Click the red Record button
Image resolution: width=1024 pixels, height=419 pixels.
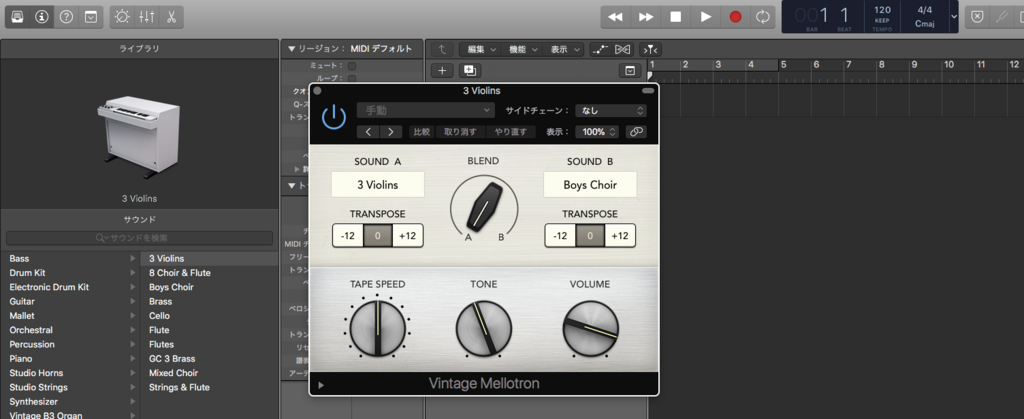[736, 17]
